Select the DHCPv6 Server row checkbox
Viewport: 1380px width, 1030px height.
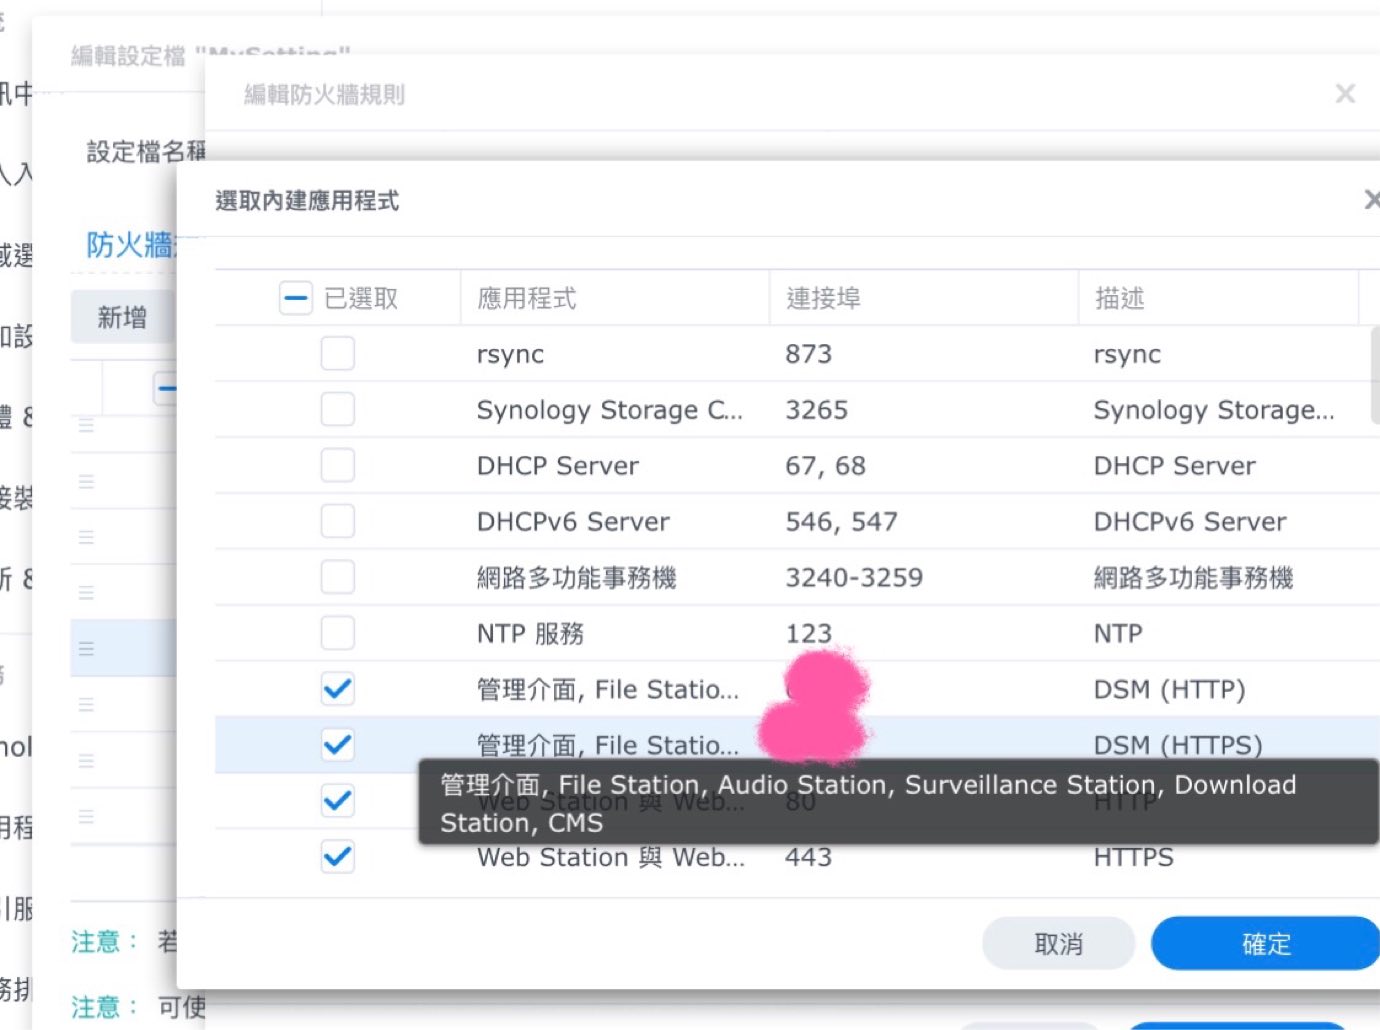[x=338, y=521]
